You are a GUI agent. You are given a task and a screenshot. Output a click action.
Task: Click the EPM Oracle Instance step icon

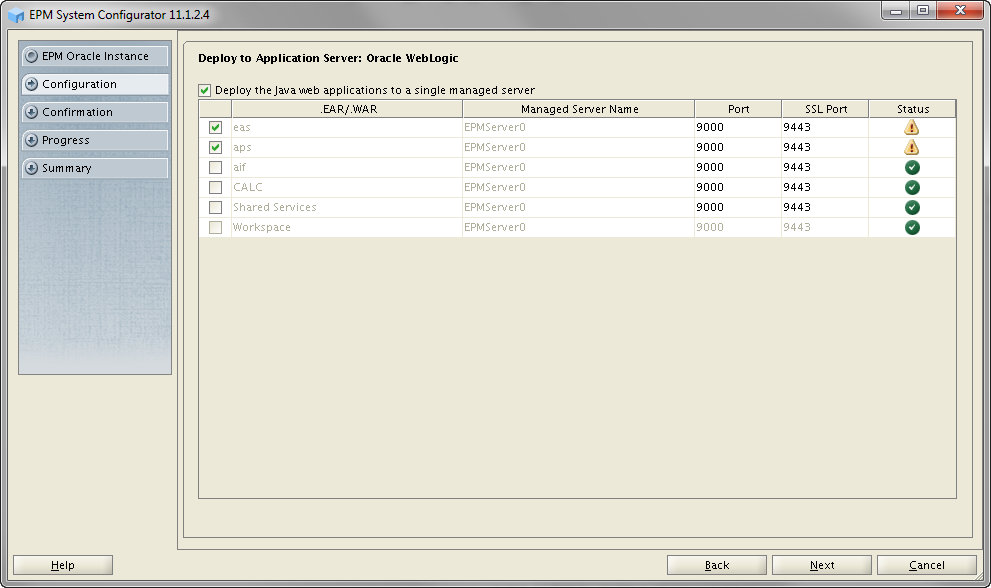(x=31, y=56)
